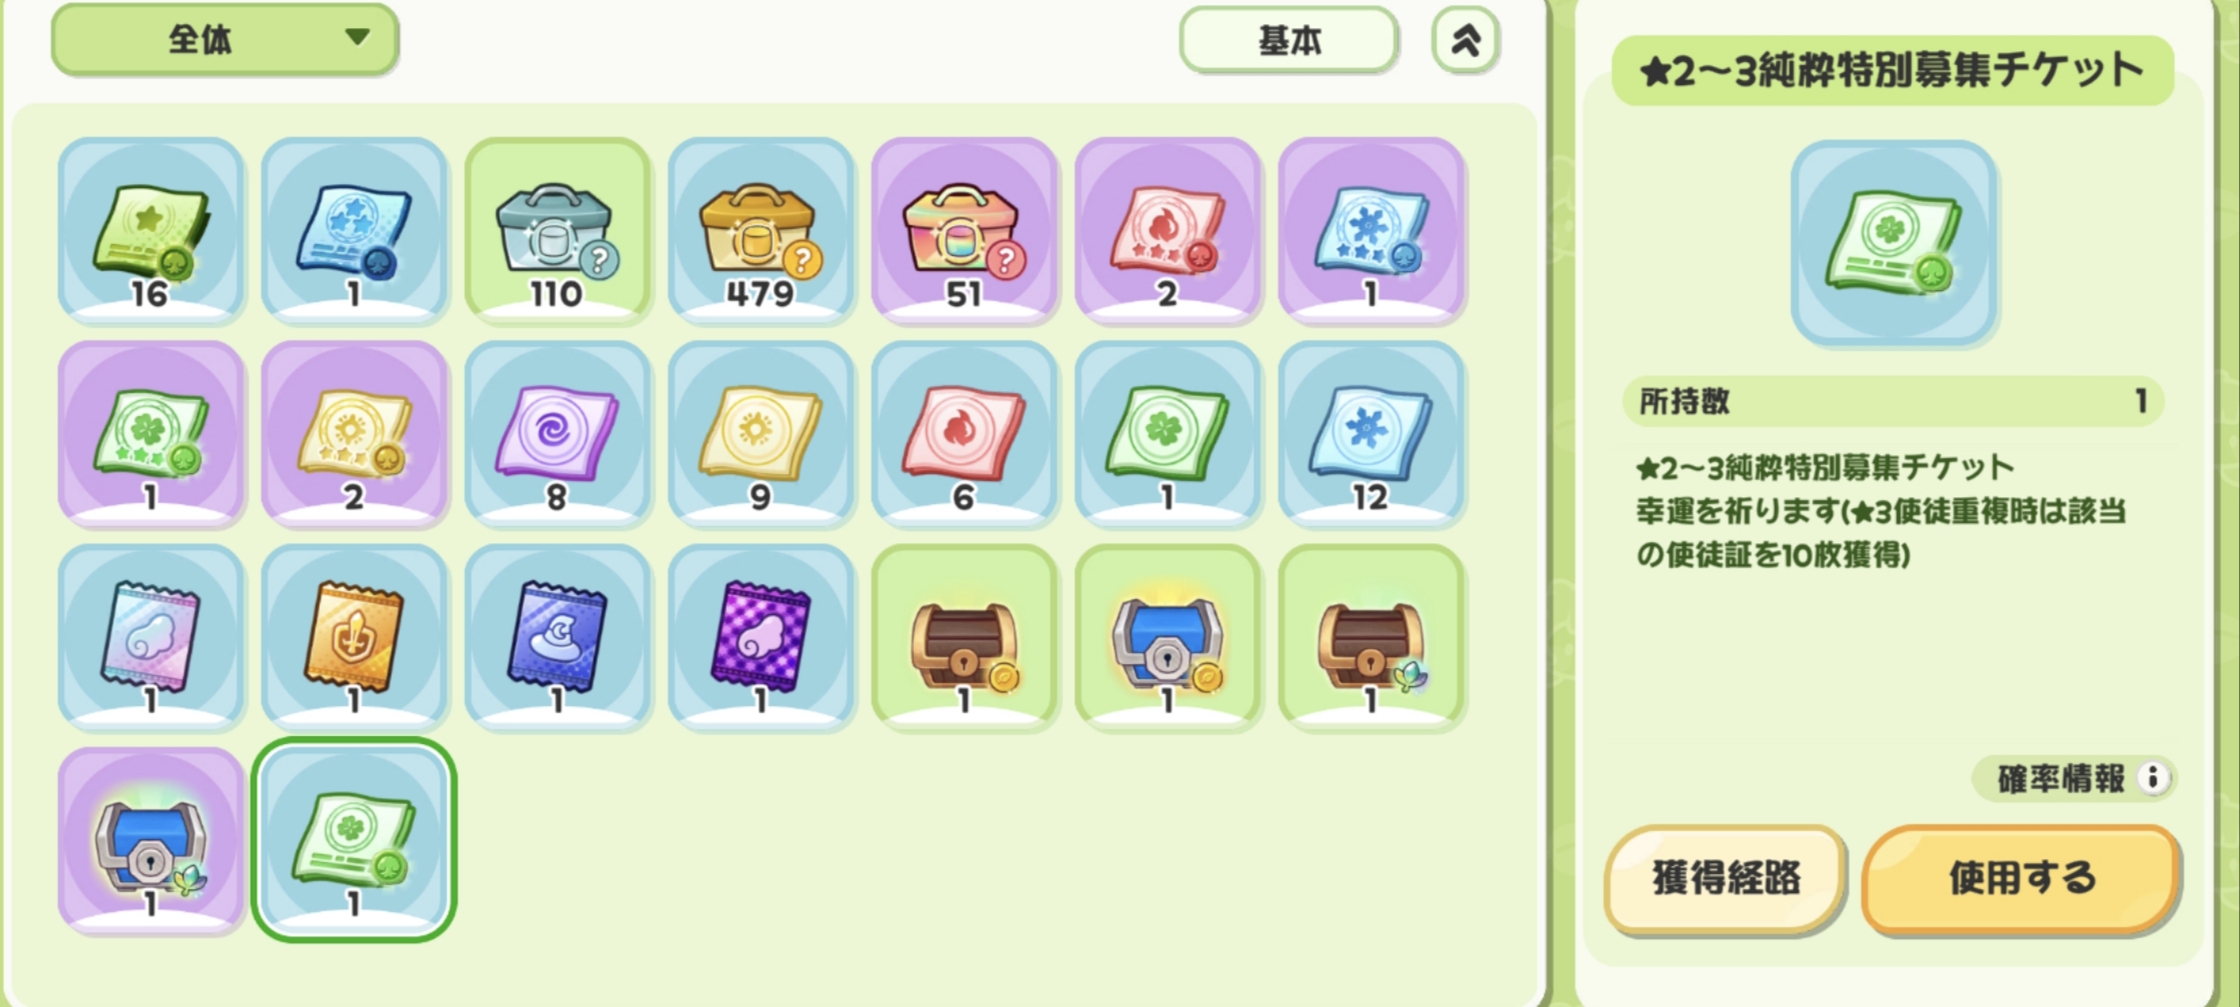Collapse the list with the double-chevron button
This screenshot has width=2240, height=1007.
[1465, 40]
